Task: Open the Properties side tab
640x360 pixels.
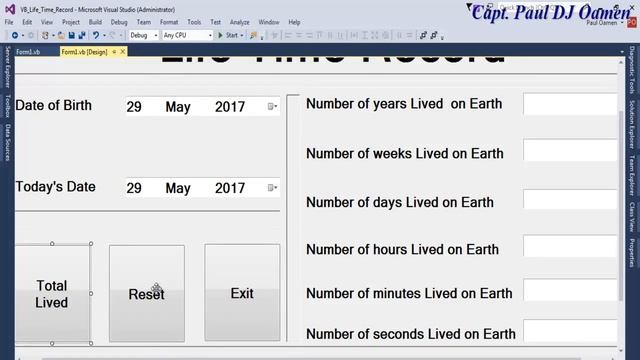Action: tap(632, 253)
